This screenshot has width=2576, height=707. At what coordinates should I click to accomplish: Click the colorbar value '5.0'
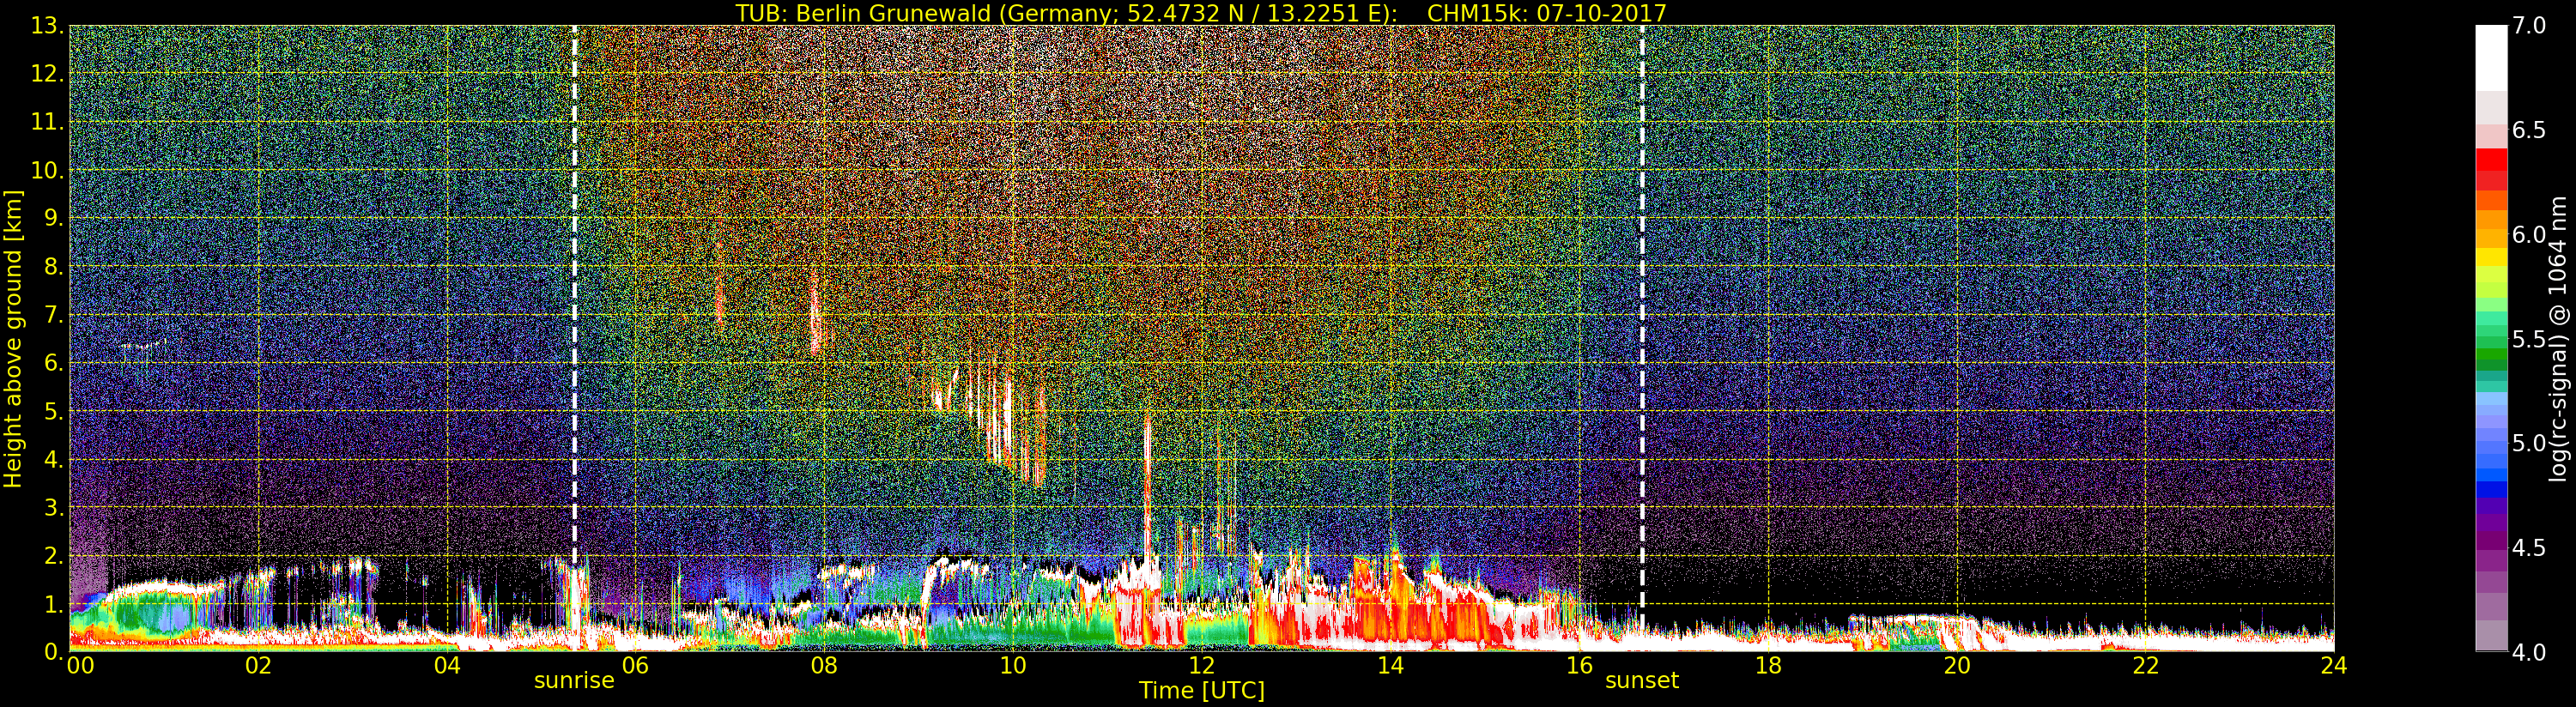[2529, 443]
